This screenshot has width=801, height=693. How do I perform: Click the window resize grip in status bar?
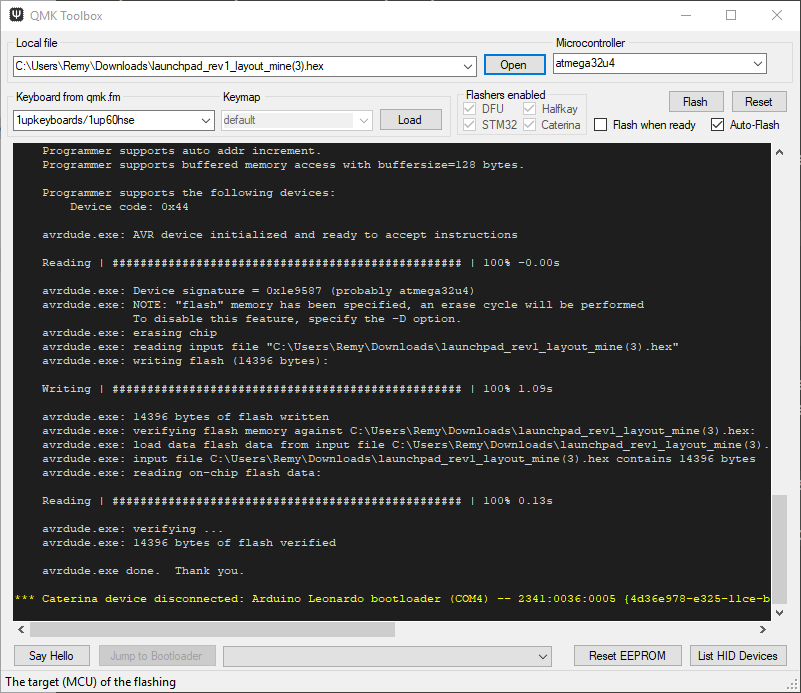coord(793,685)
